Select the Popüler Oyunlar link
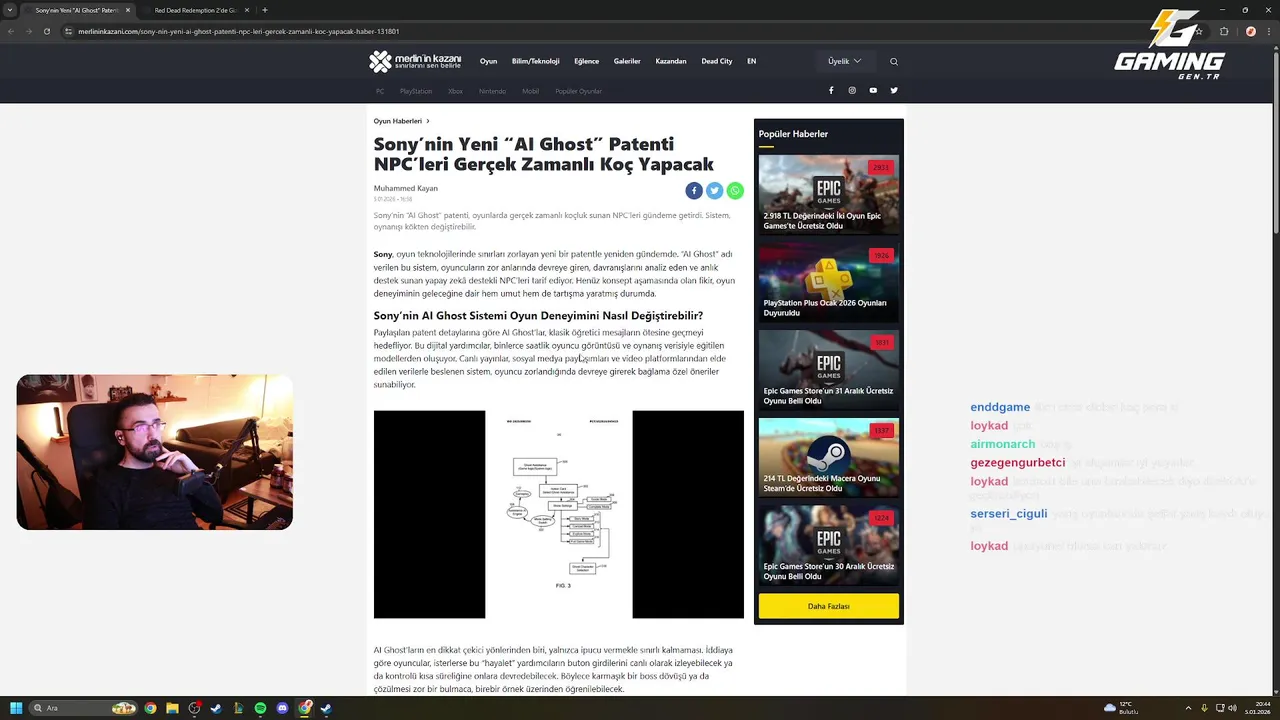The height and width of the screenshot is (720, 1280). 579,91
